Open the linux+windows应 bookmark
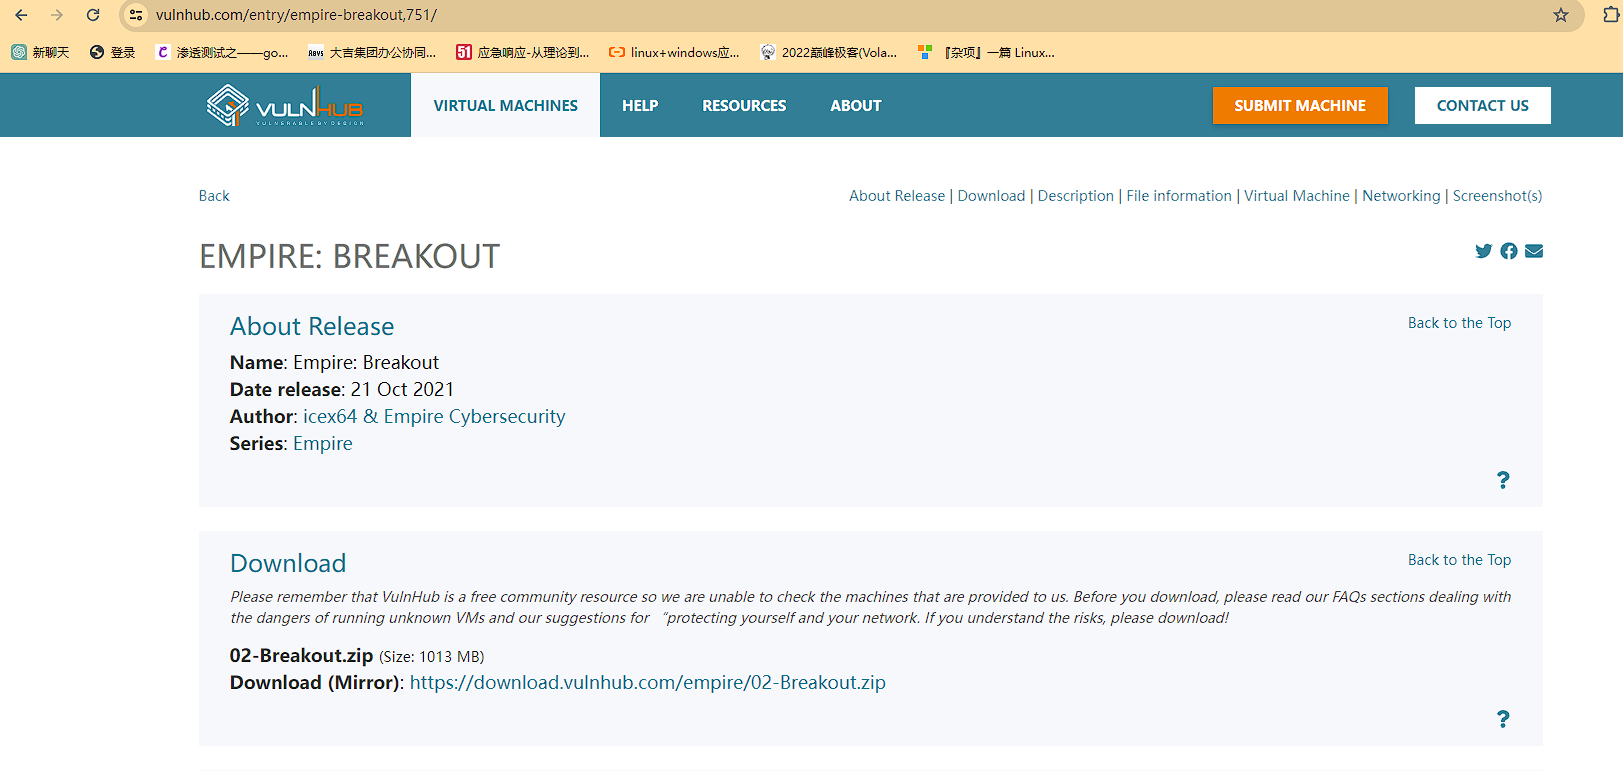1623x771 pixels. pos(675,52)
